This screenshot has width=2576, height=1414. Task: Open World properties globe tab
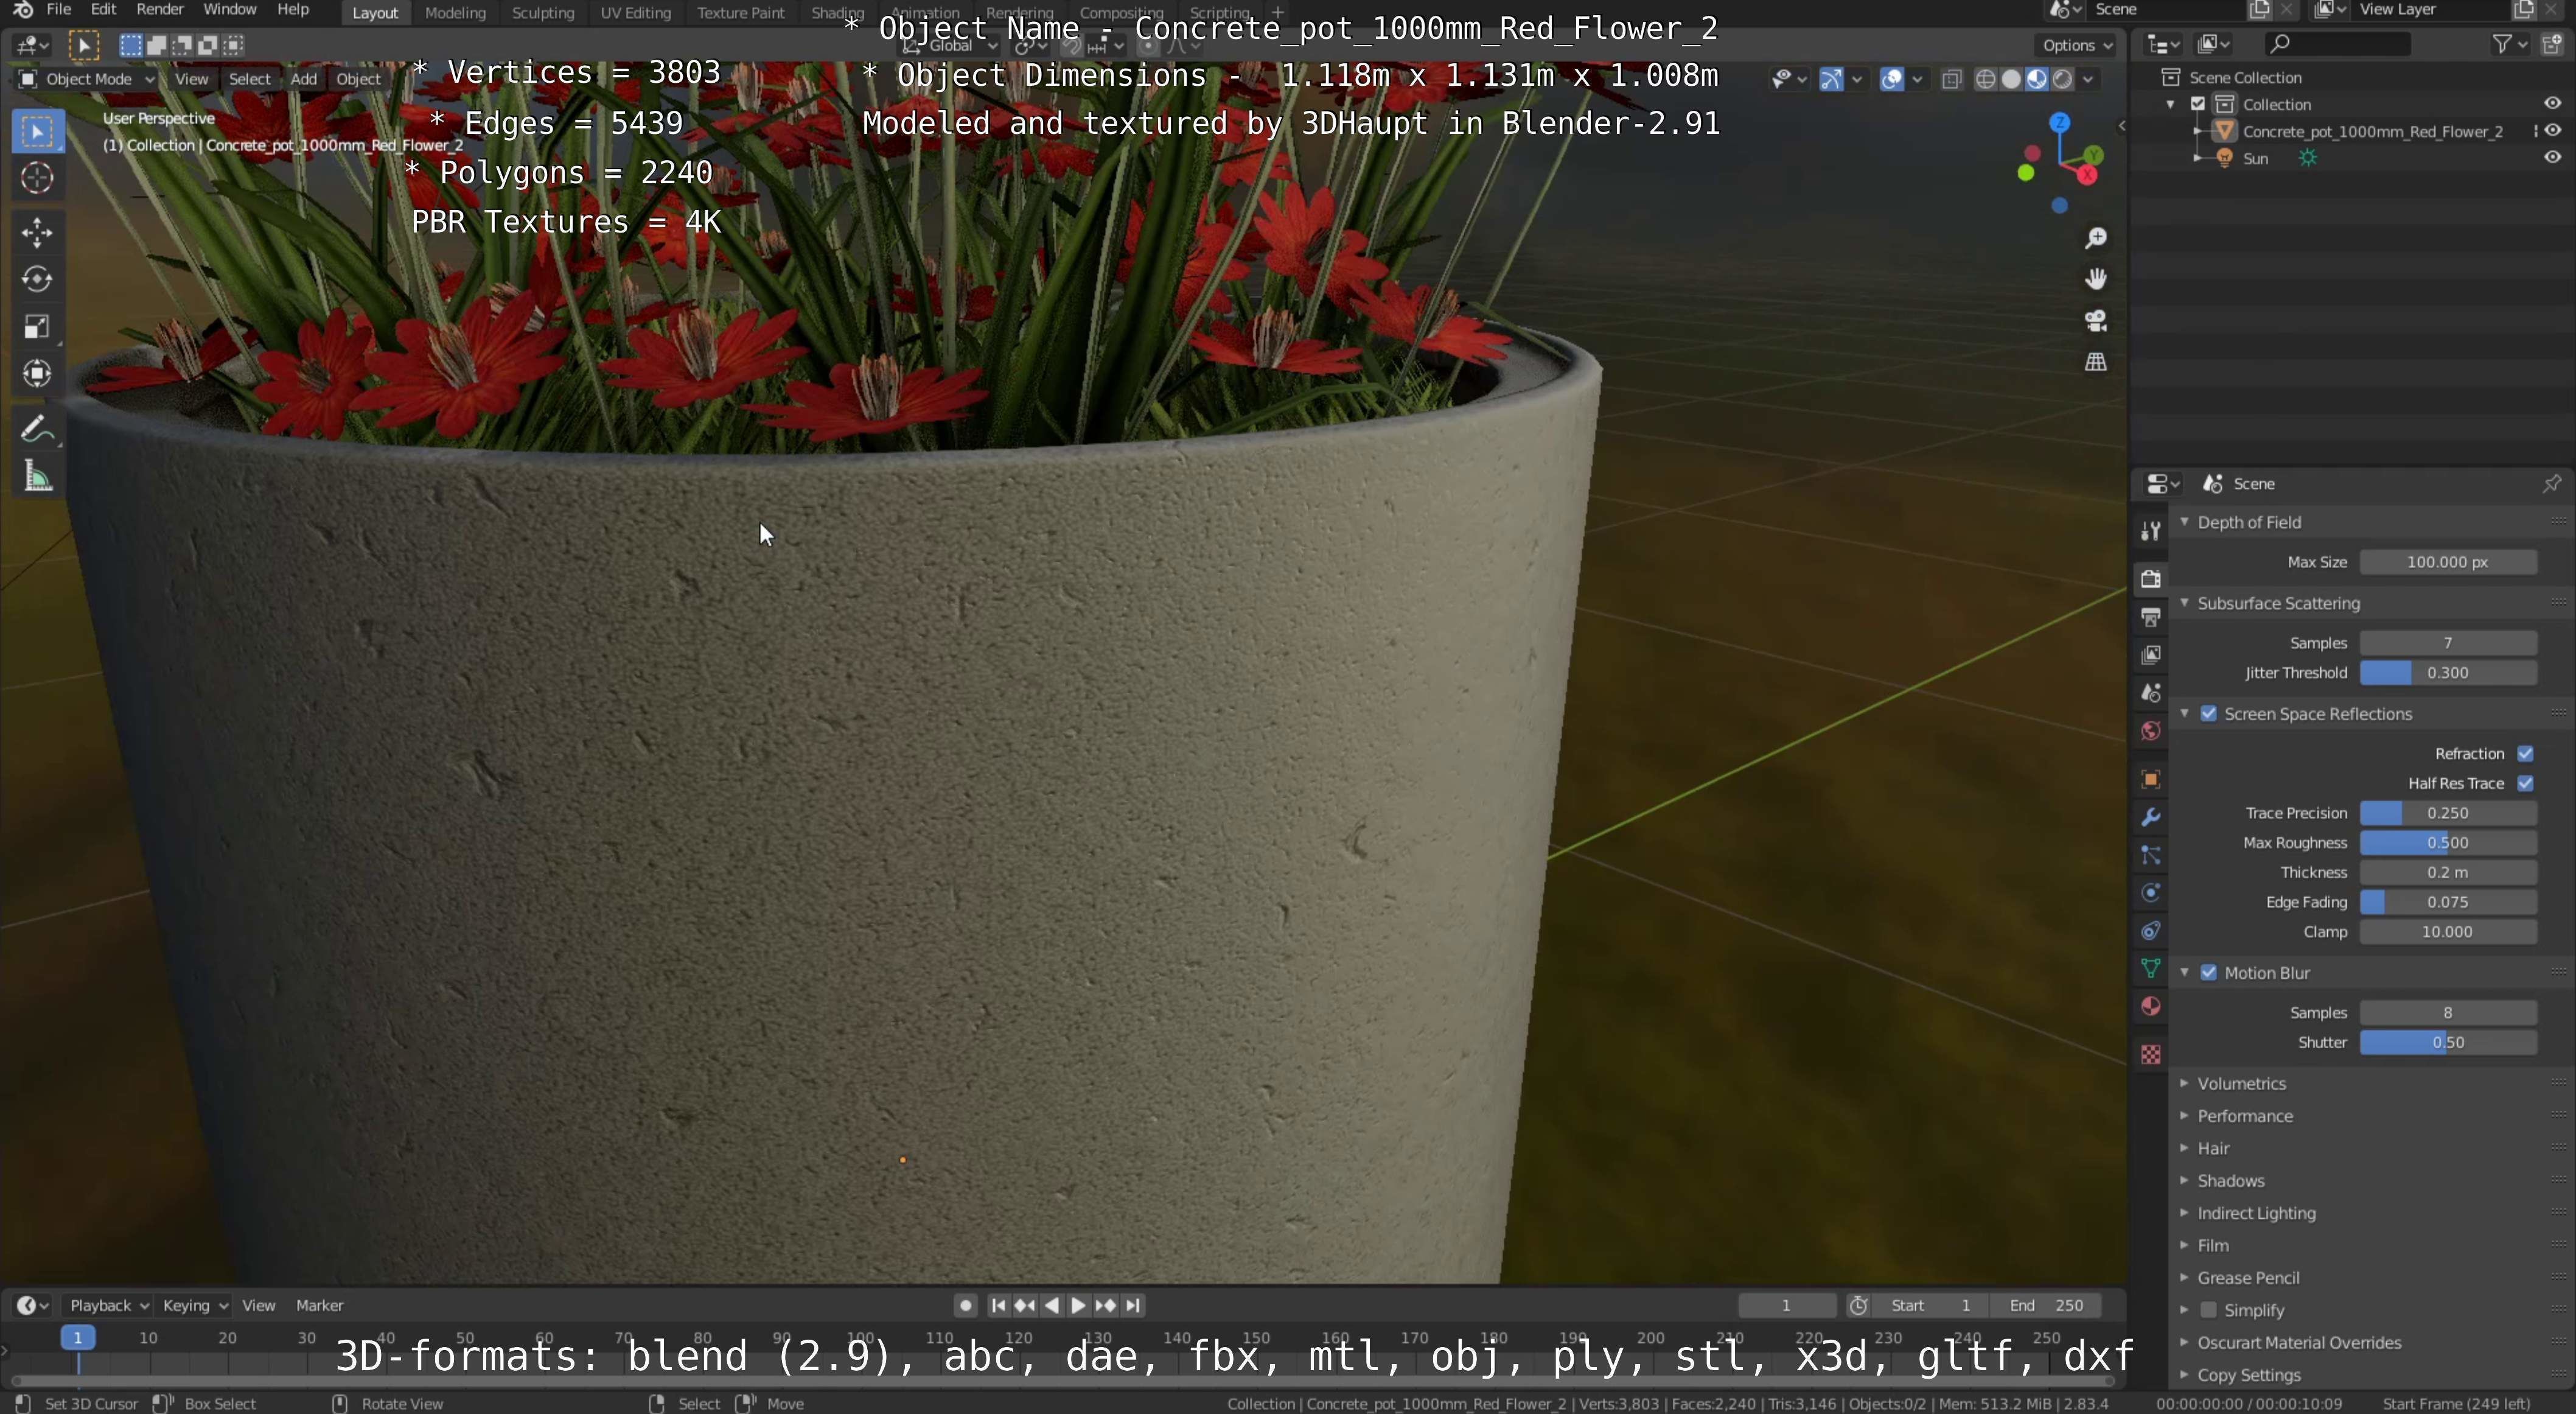2150,731
